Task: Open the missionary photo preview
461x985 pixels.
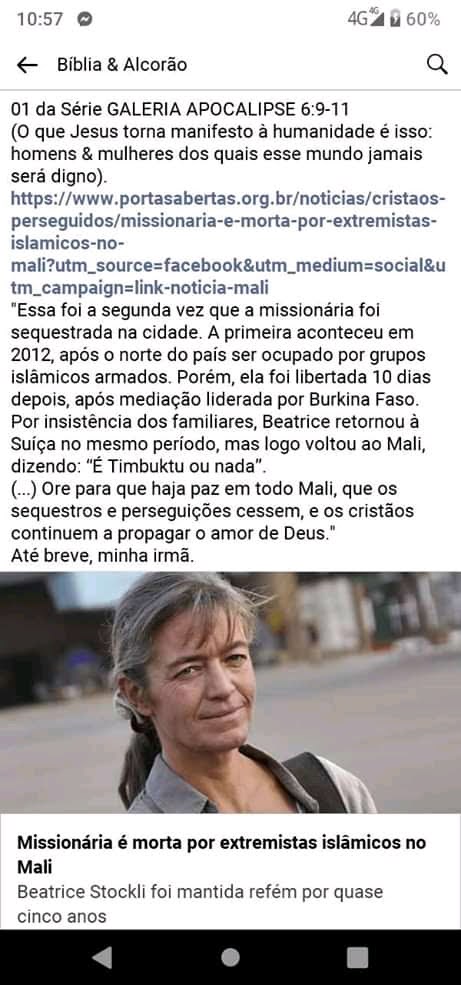Action: (230, 692)
